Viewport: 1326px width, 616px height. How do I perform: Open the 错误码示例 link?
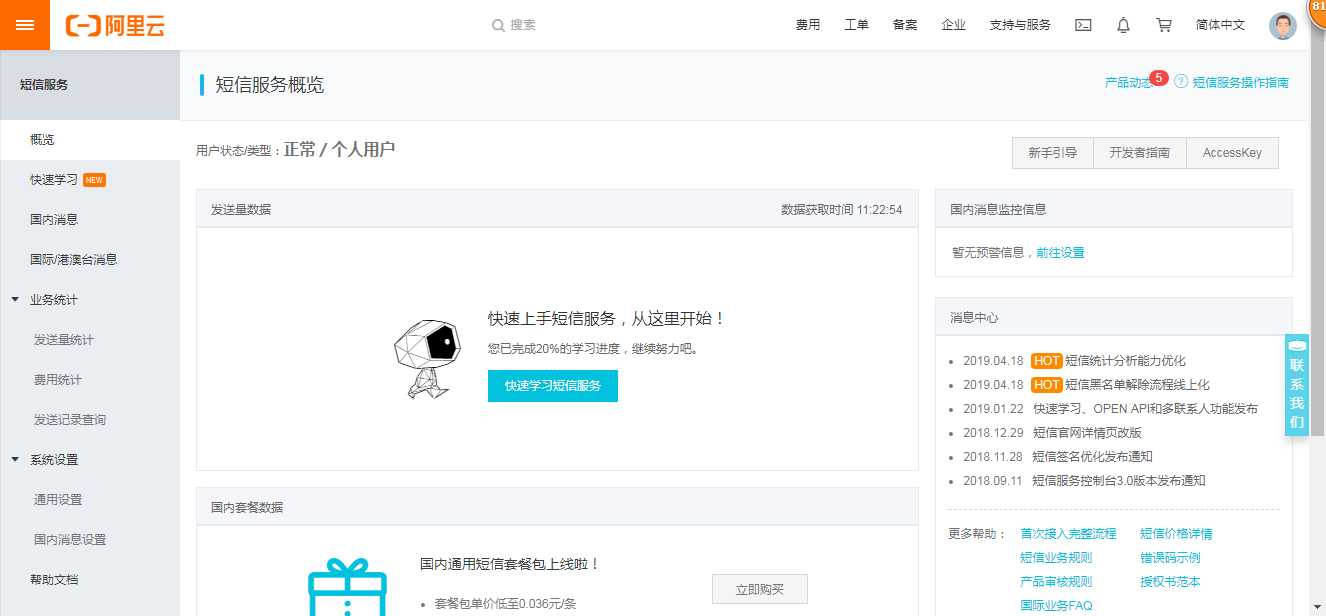point(1170,558)
